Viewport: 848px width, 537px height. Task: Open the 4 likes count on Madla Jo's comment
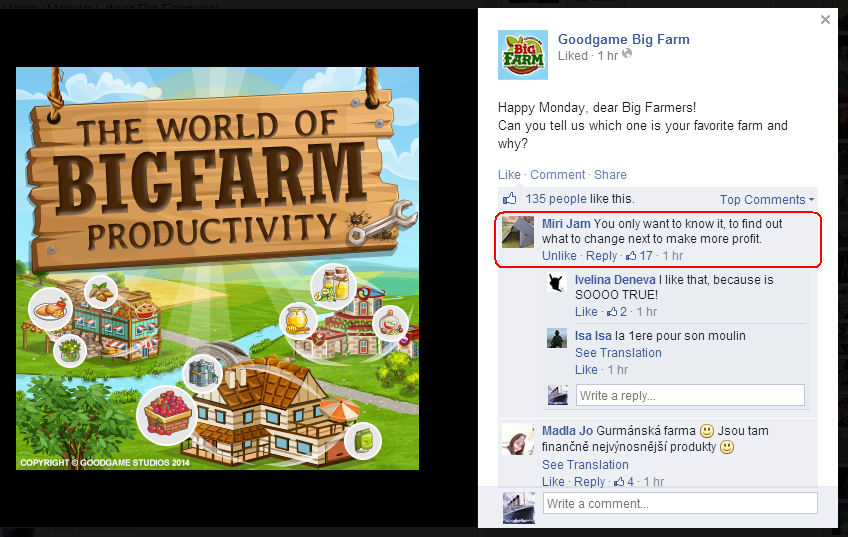[624, 481]
